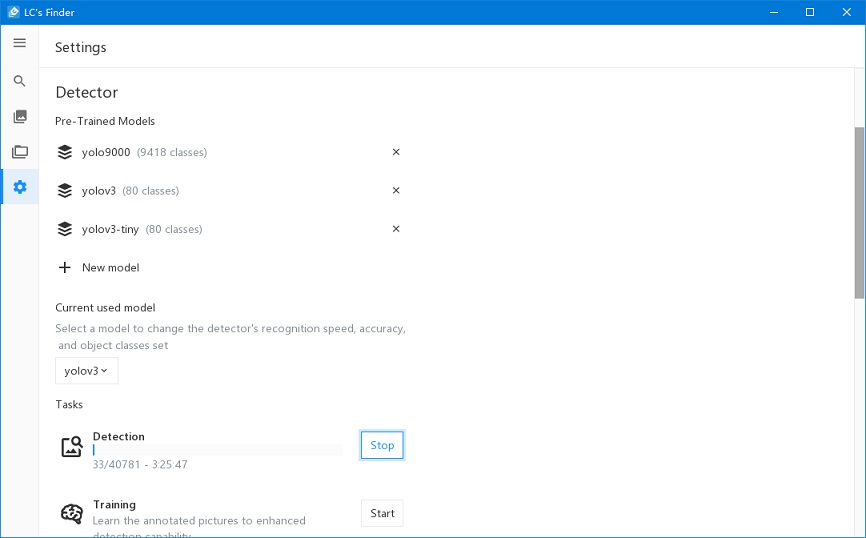Viewport: 866px width, 538px height.
Task: Minimize the LC's Finder window
Action: pos(774,12)
